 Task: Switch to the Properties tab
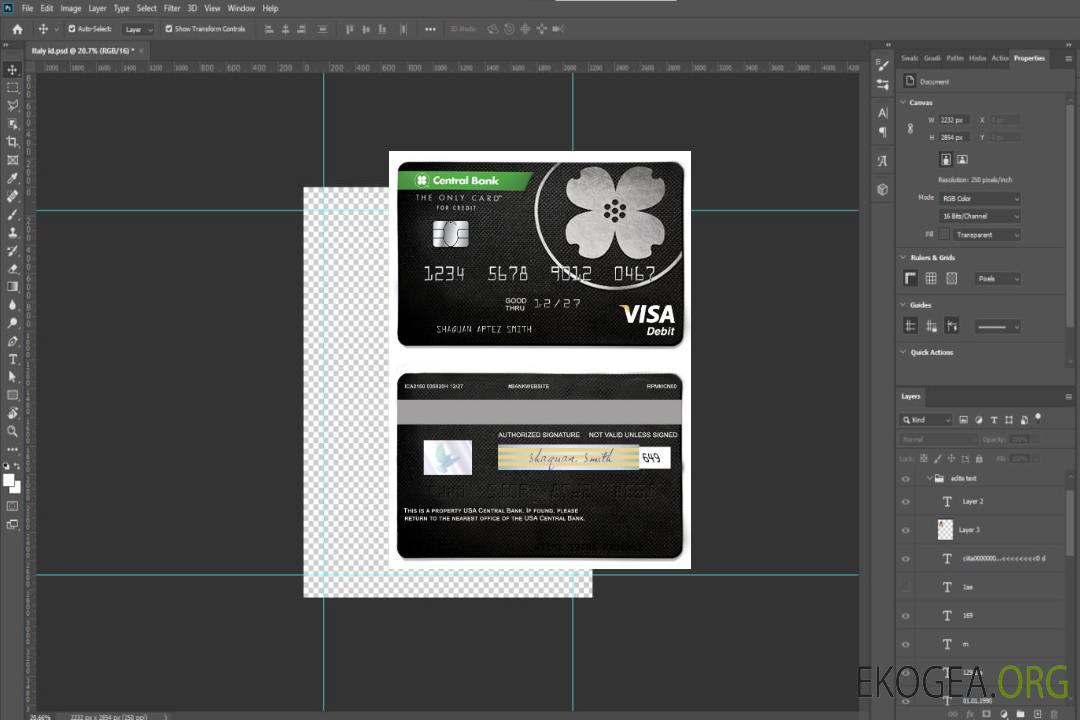click(1029, 58)
